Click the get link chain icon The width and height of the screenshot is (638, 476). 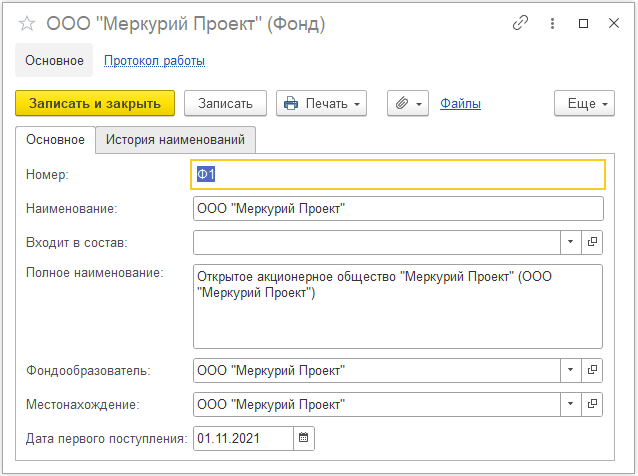pos(520,22)
